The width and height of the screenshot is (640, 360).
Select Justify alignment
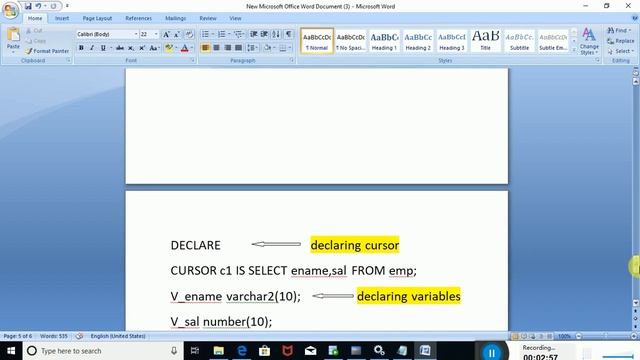(x=238, y=48)
